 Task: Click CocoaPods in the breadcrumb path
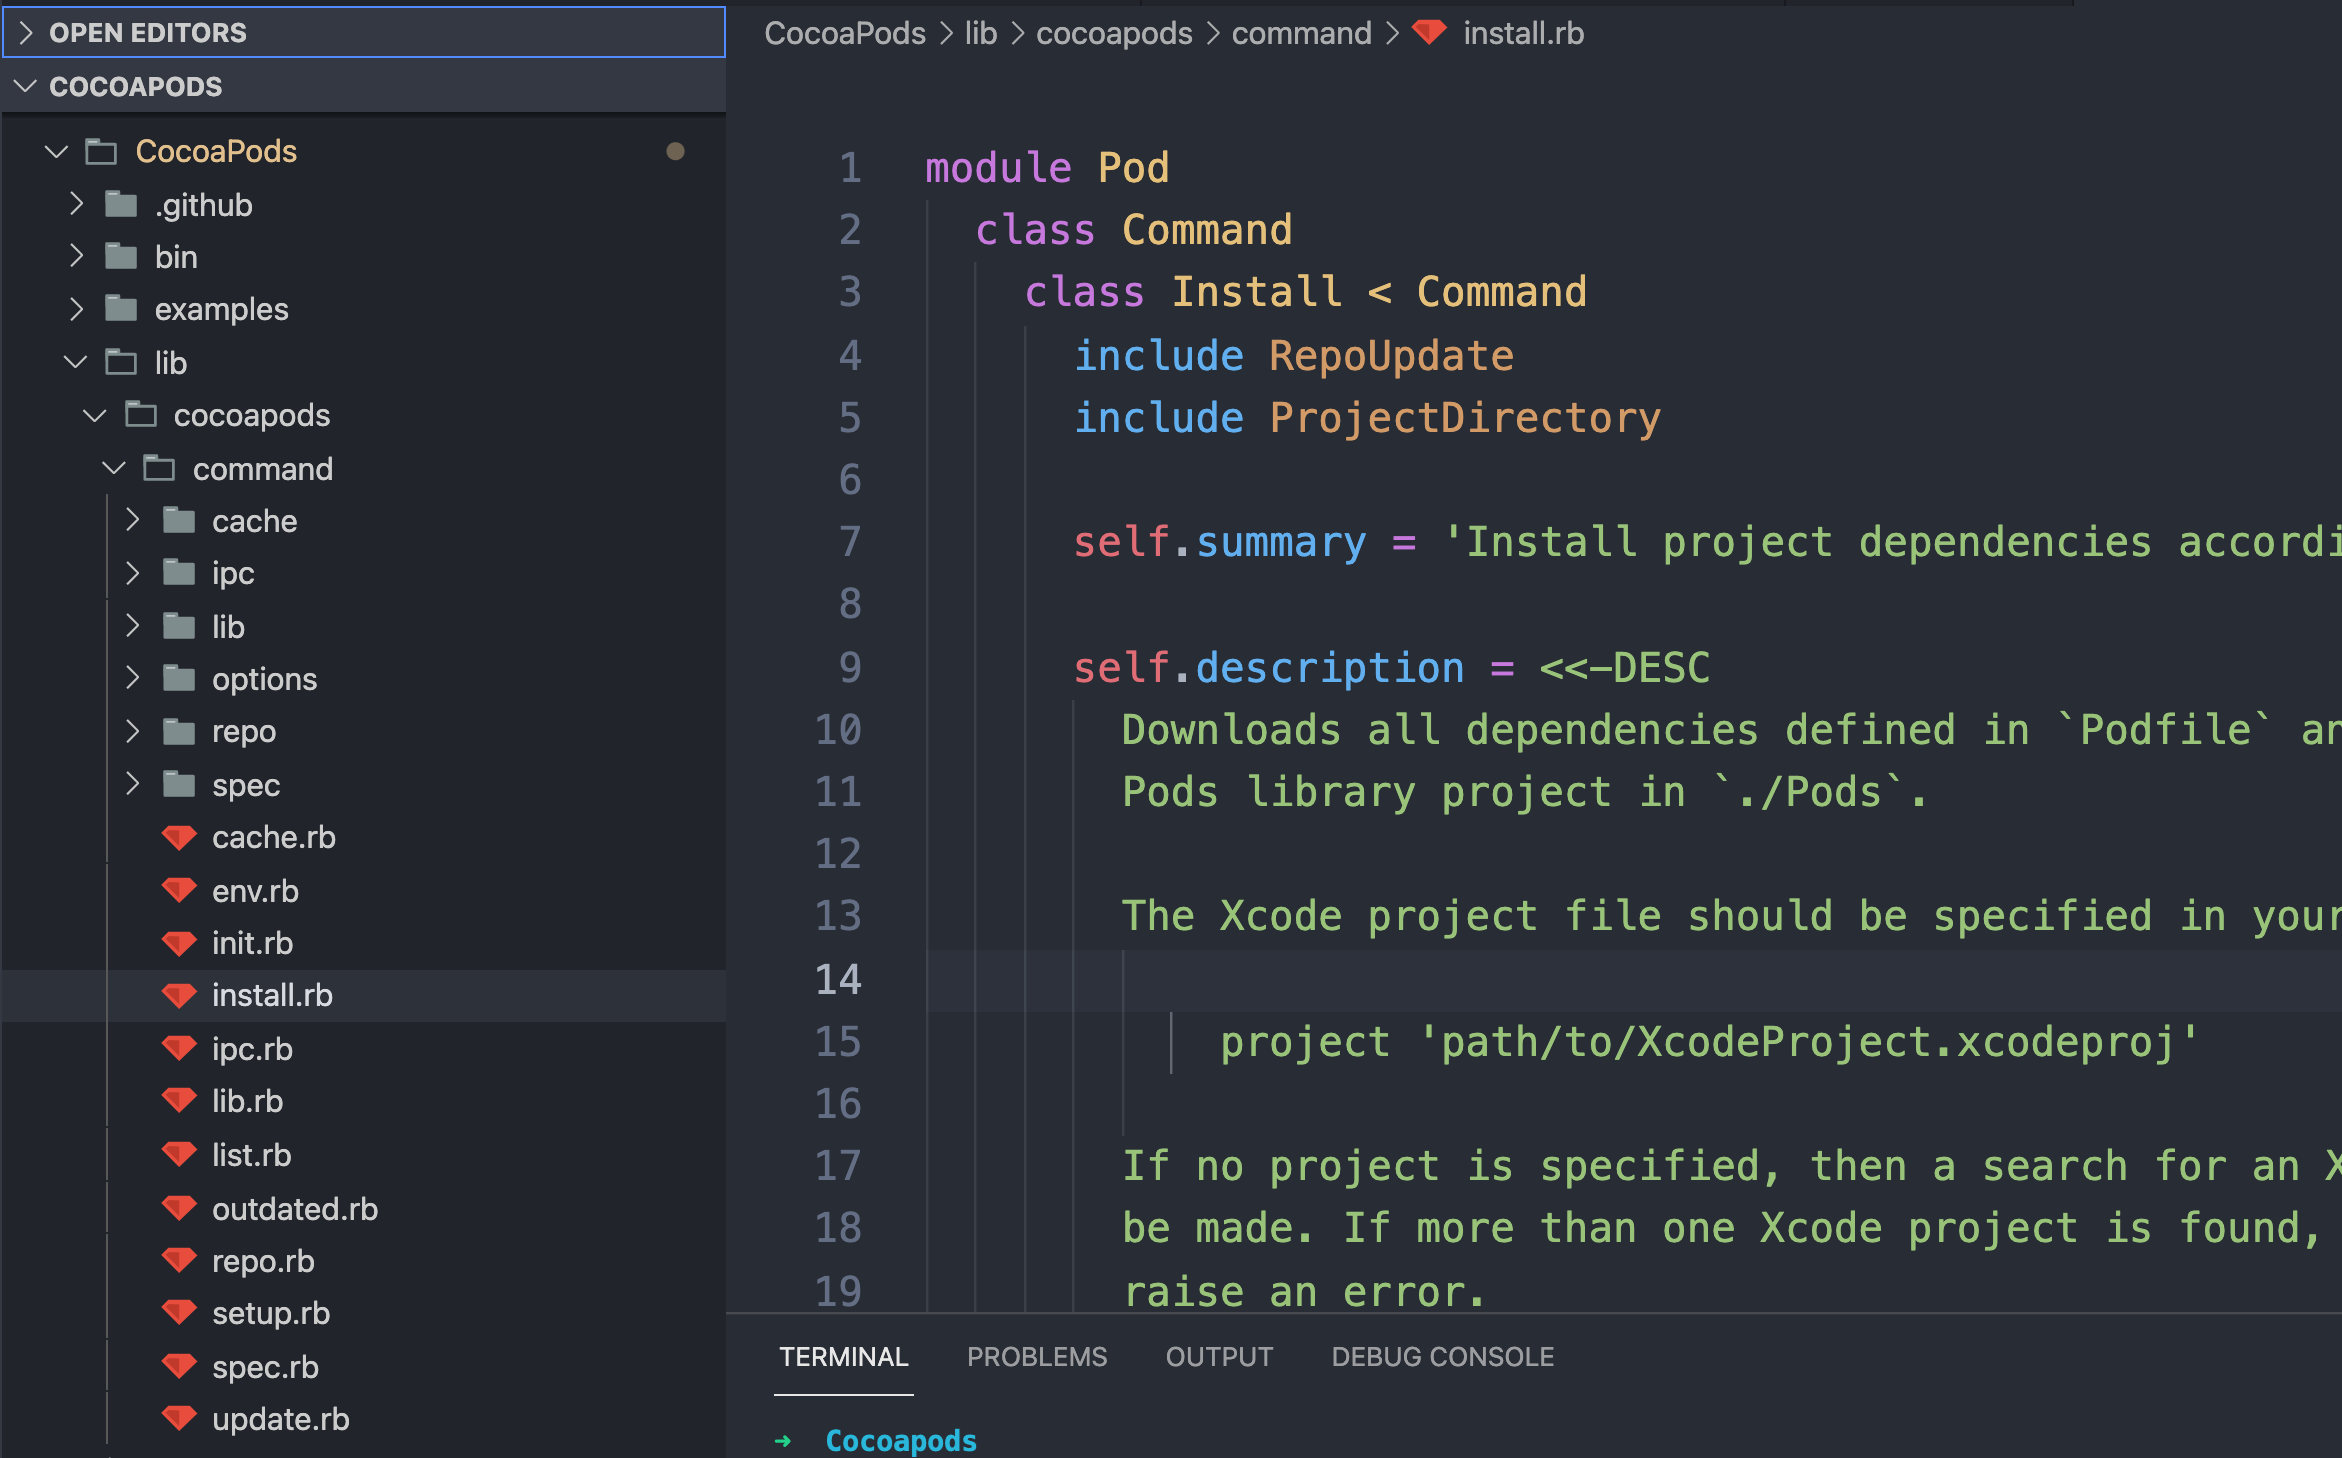click(x=845, y=33)
